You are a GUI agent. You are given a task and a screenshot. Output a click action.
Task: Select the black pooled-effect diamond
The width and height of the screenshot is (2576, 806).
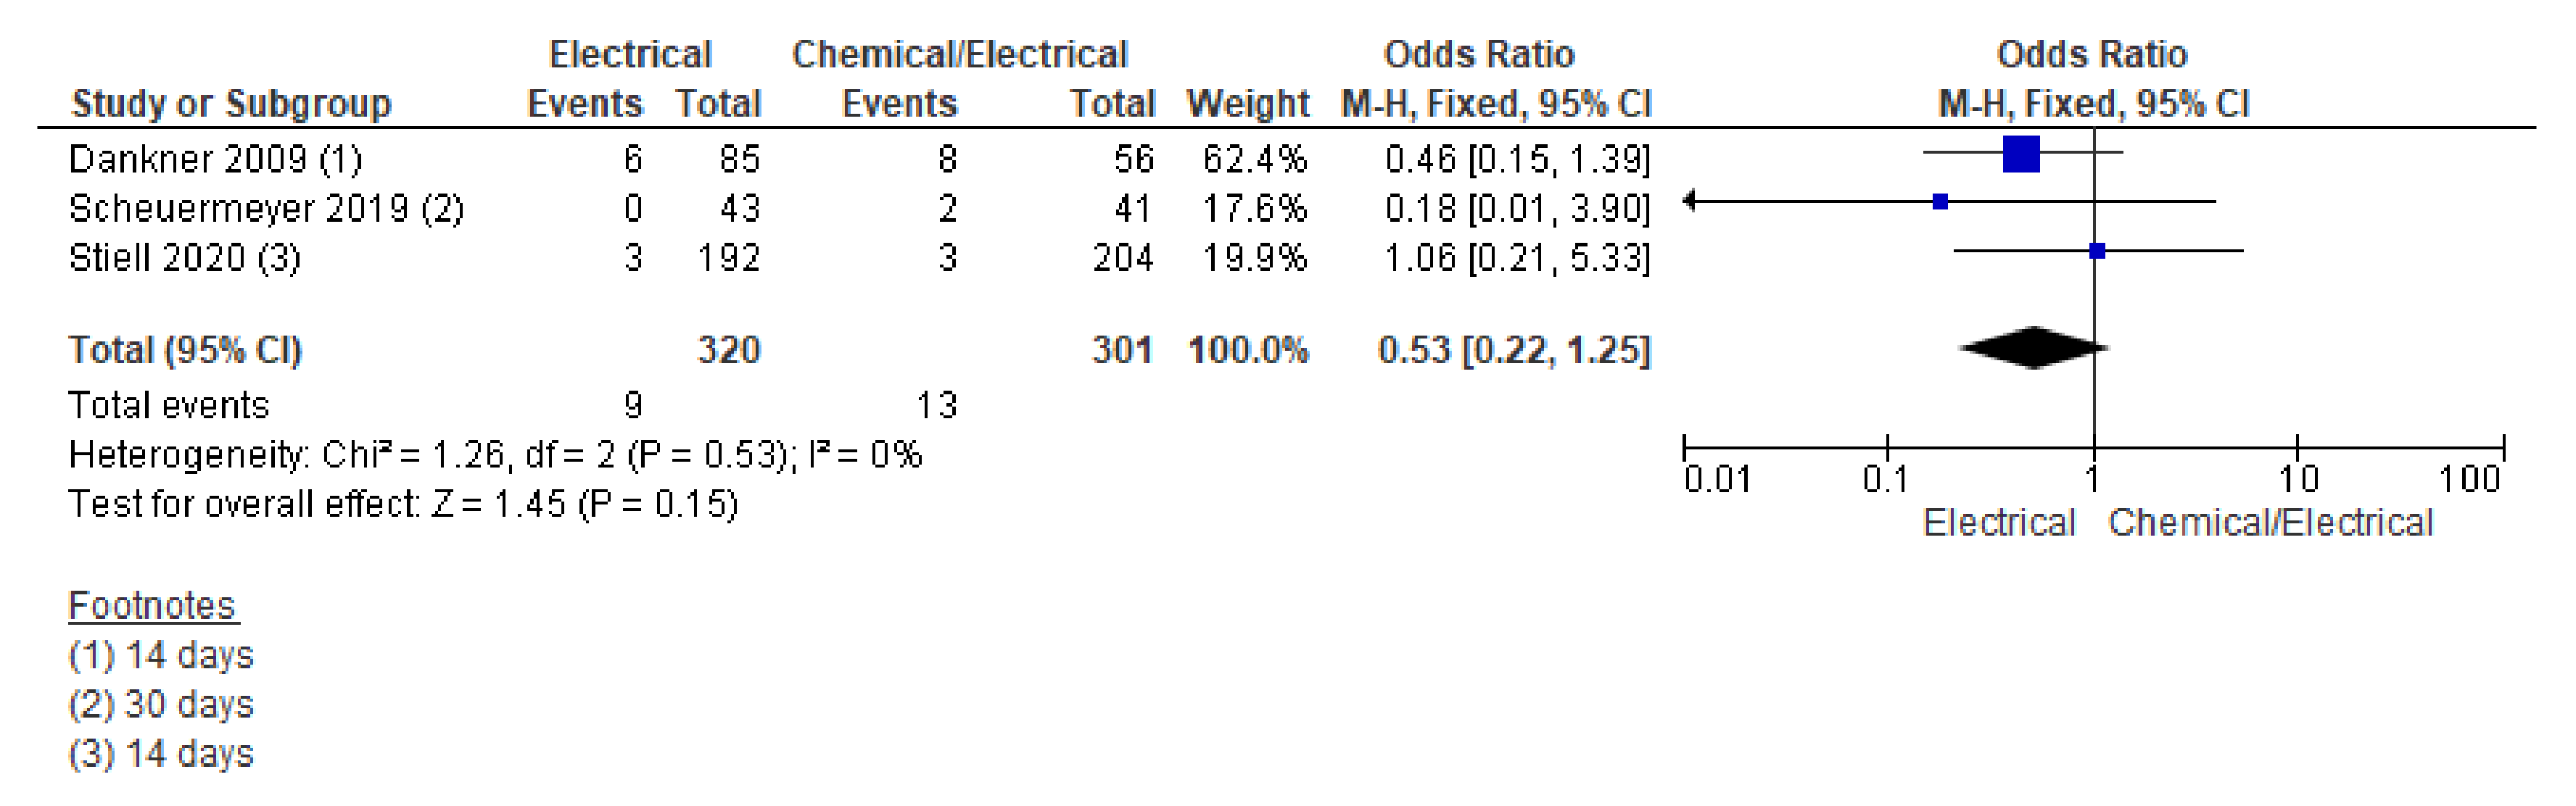click(x=2033, y=348)
